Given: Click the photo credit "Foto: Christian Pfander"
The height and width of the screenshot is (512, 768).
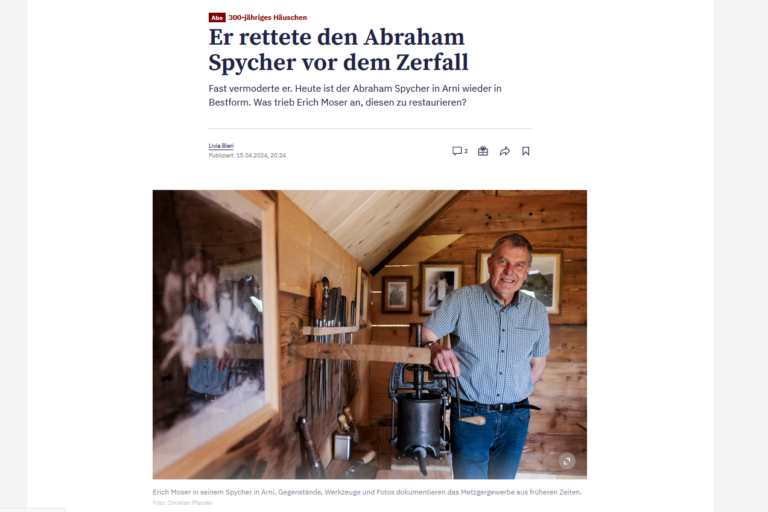Looking at the screenshot, I should coord(182,503).
